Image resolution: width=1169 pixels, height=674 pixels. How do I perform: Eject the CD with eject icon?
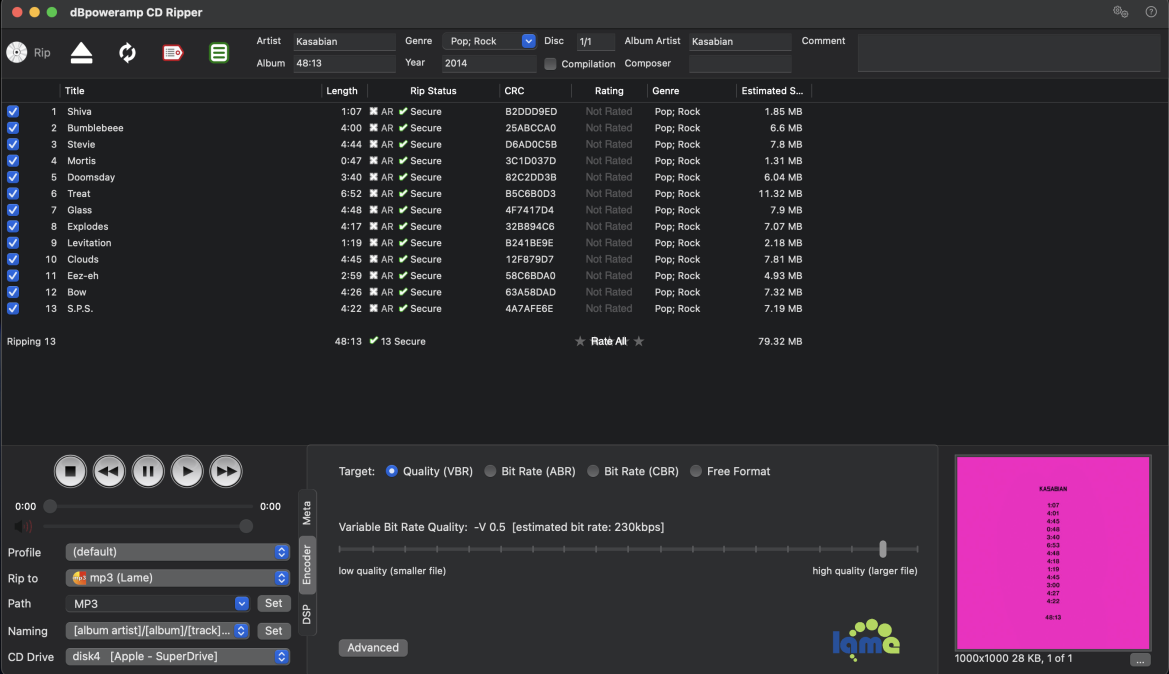[81, 53]
